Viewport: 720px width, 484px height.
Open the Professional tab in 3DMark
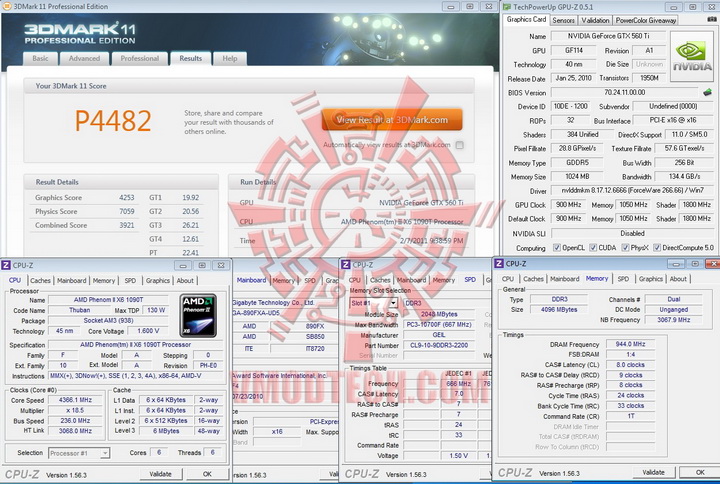(140, 58)
